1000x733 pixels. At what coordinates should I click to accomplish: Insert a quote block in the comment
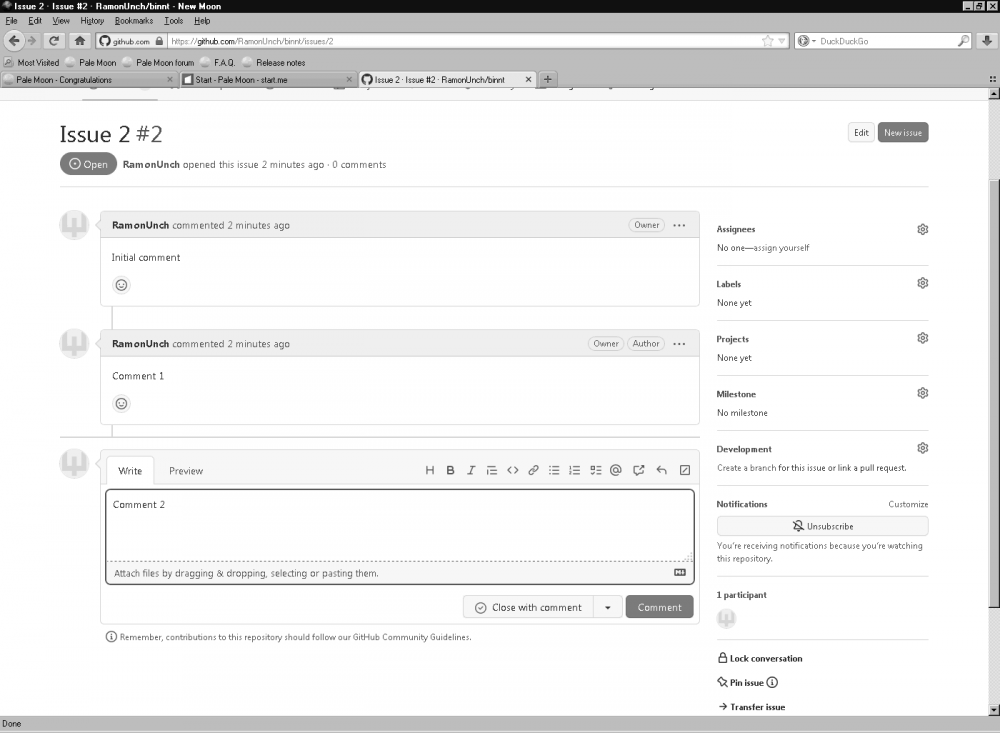pos(492,470)
